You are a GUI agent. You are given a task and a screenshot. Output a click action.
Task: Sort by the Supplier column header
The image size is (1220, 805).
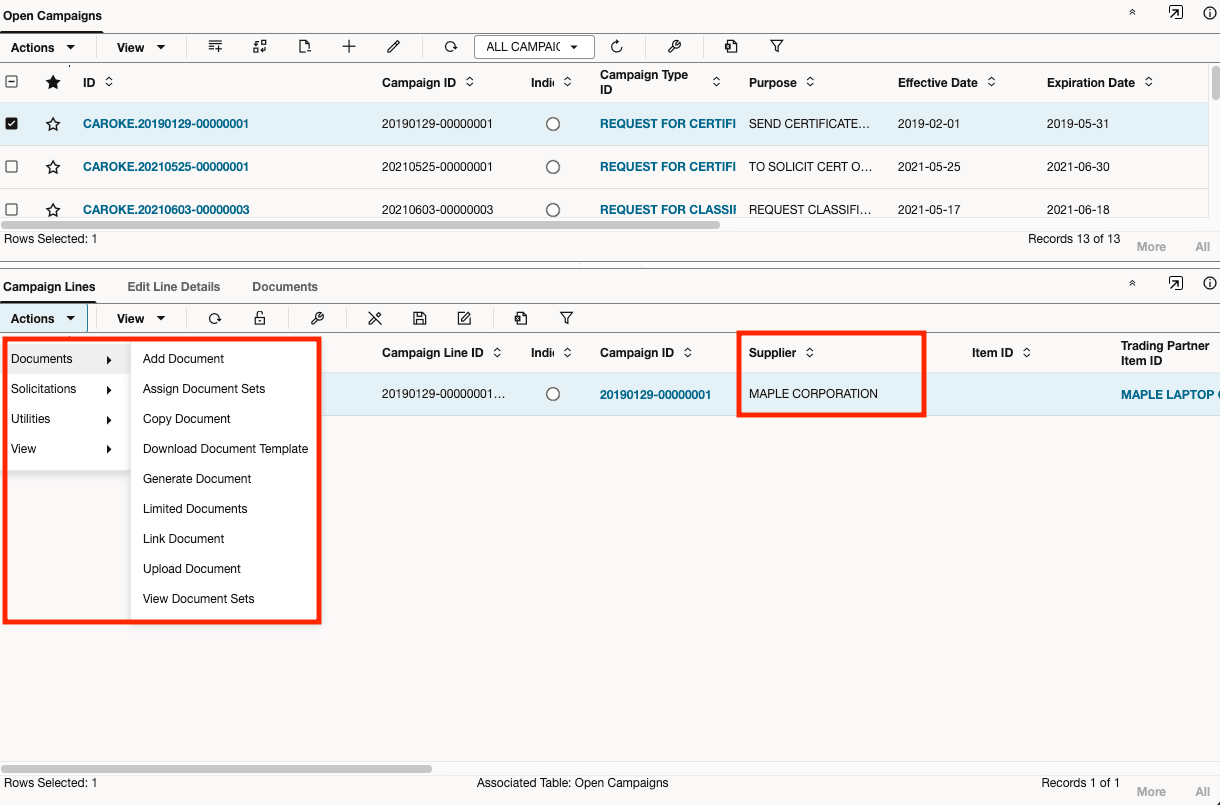772,353
